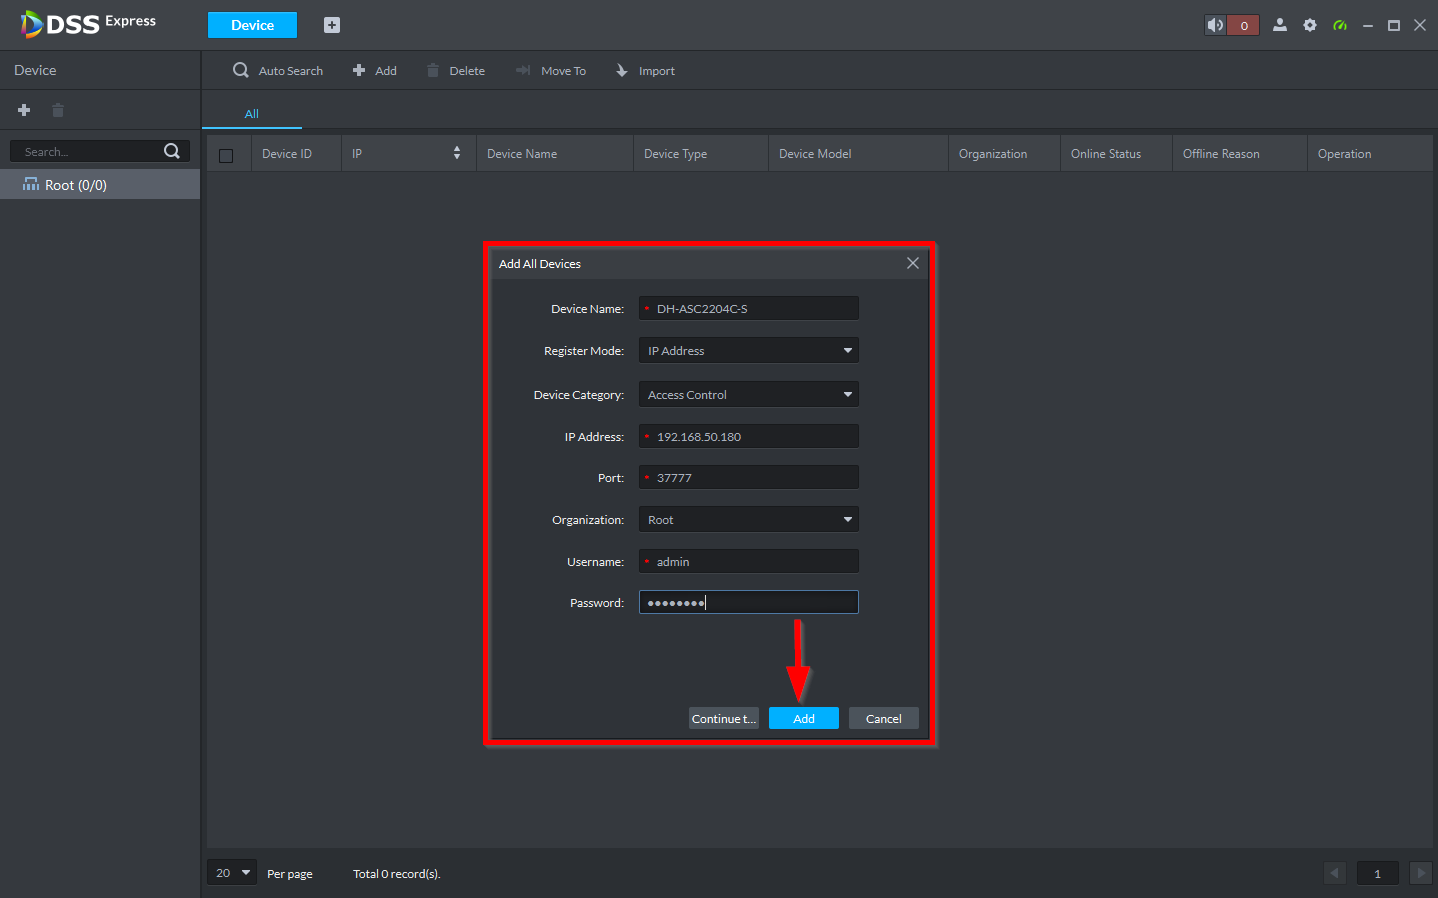Click the add organization plus icon in sidebar
Screen dimensions: 1438x898
pos(24,110)
